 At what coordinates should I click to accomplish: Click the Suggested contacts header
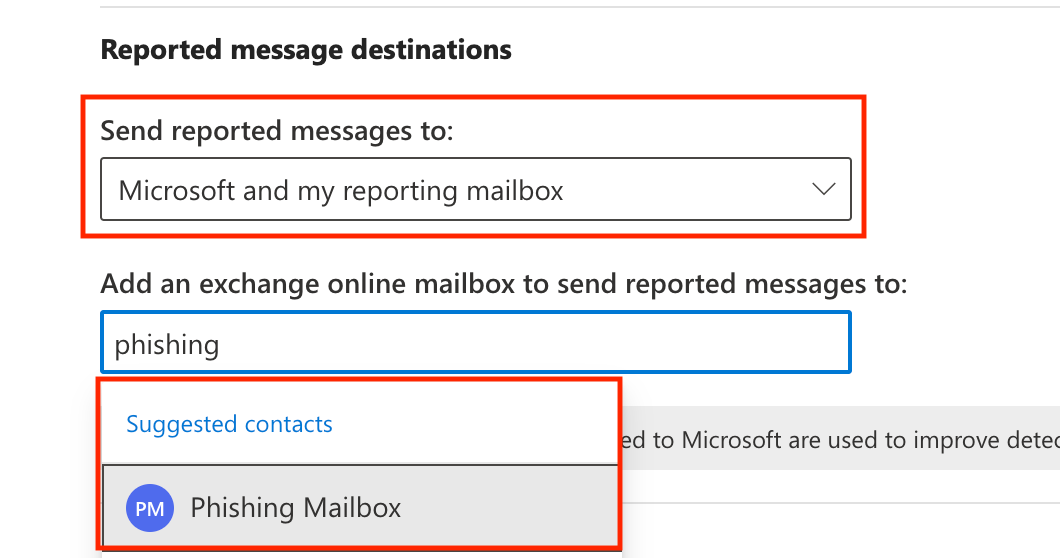tap(229, 424)
